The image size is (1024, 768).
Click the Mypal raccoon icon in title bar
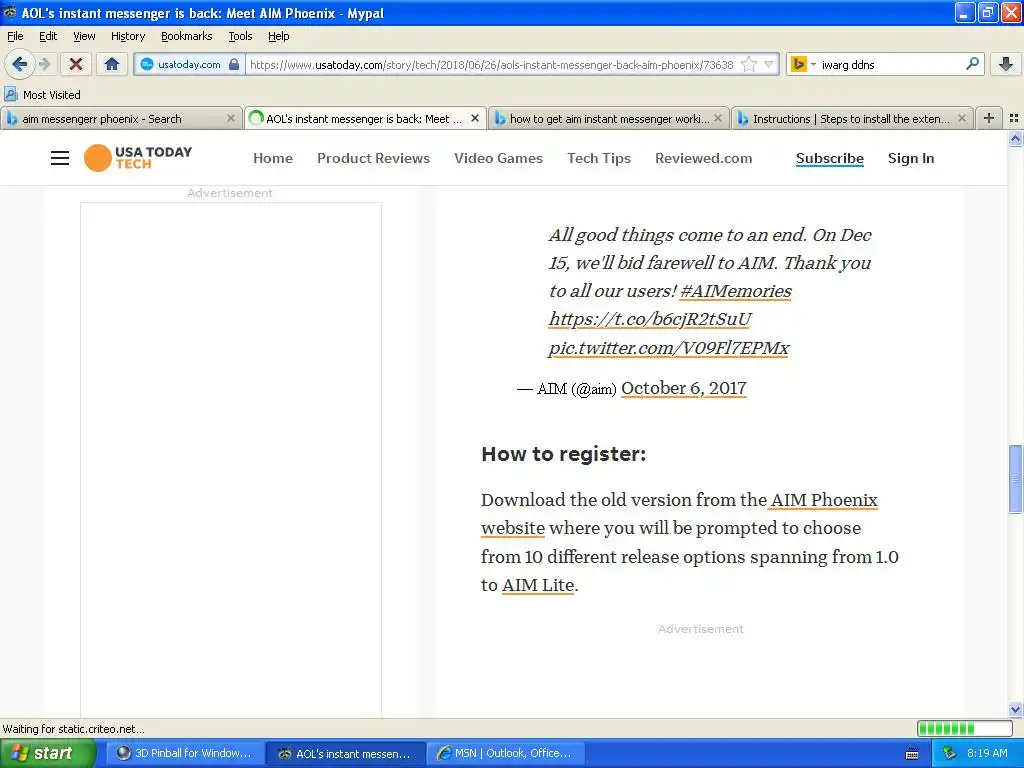tap(10, 12)
